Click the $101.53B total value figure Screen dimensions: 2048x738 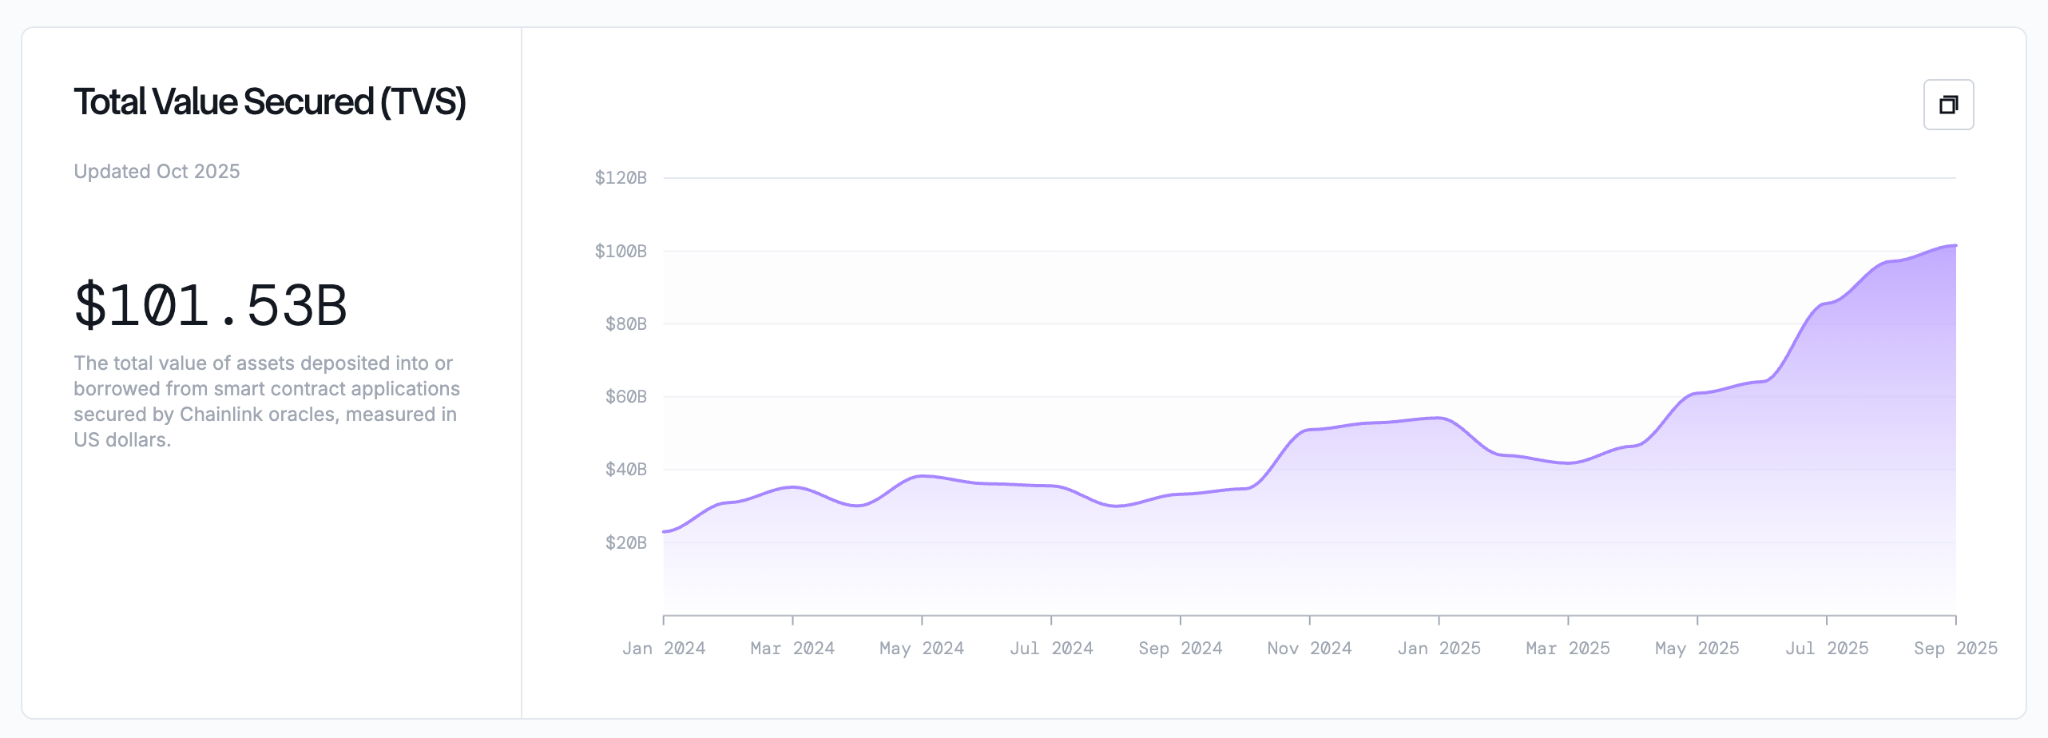click(x=211, y=306)
